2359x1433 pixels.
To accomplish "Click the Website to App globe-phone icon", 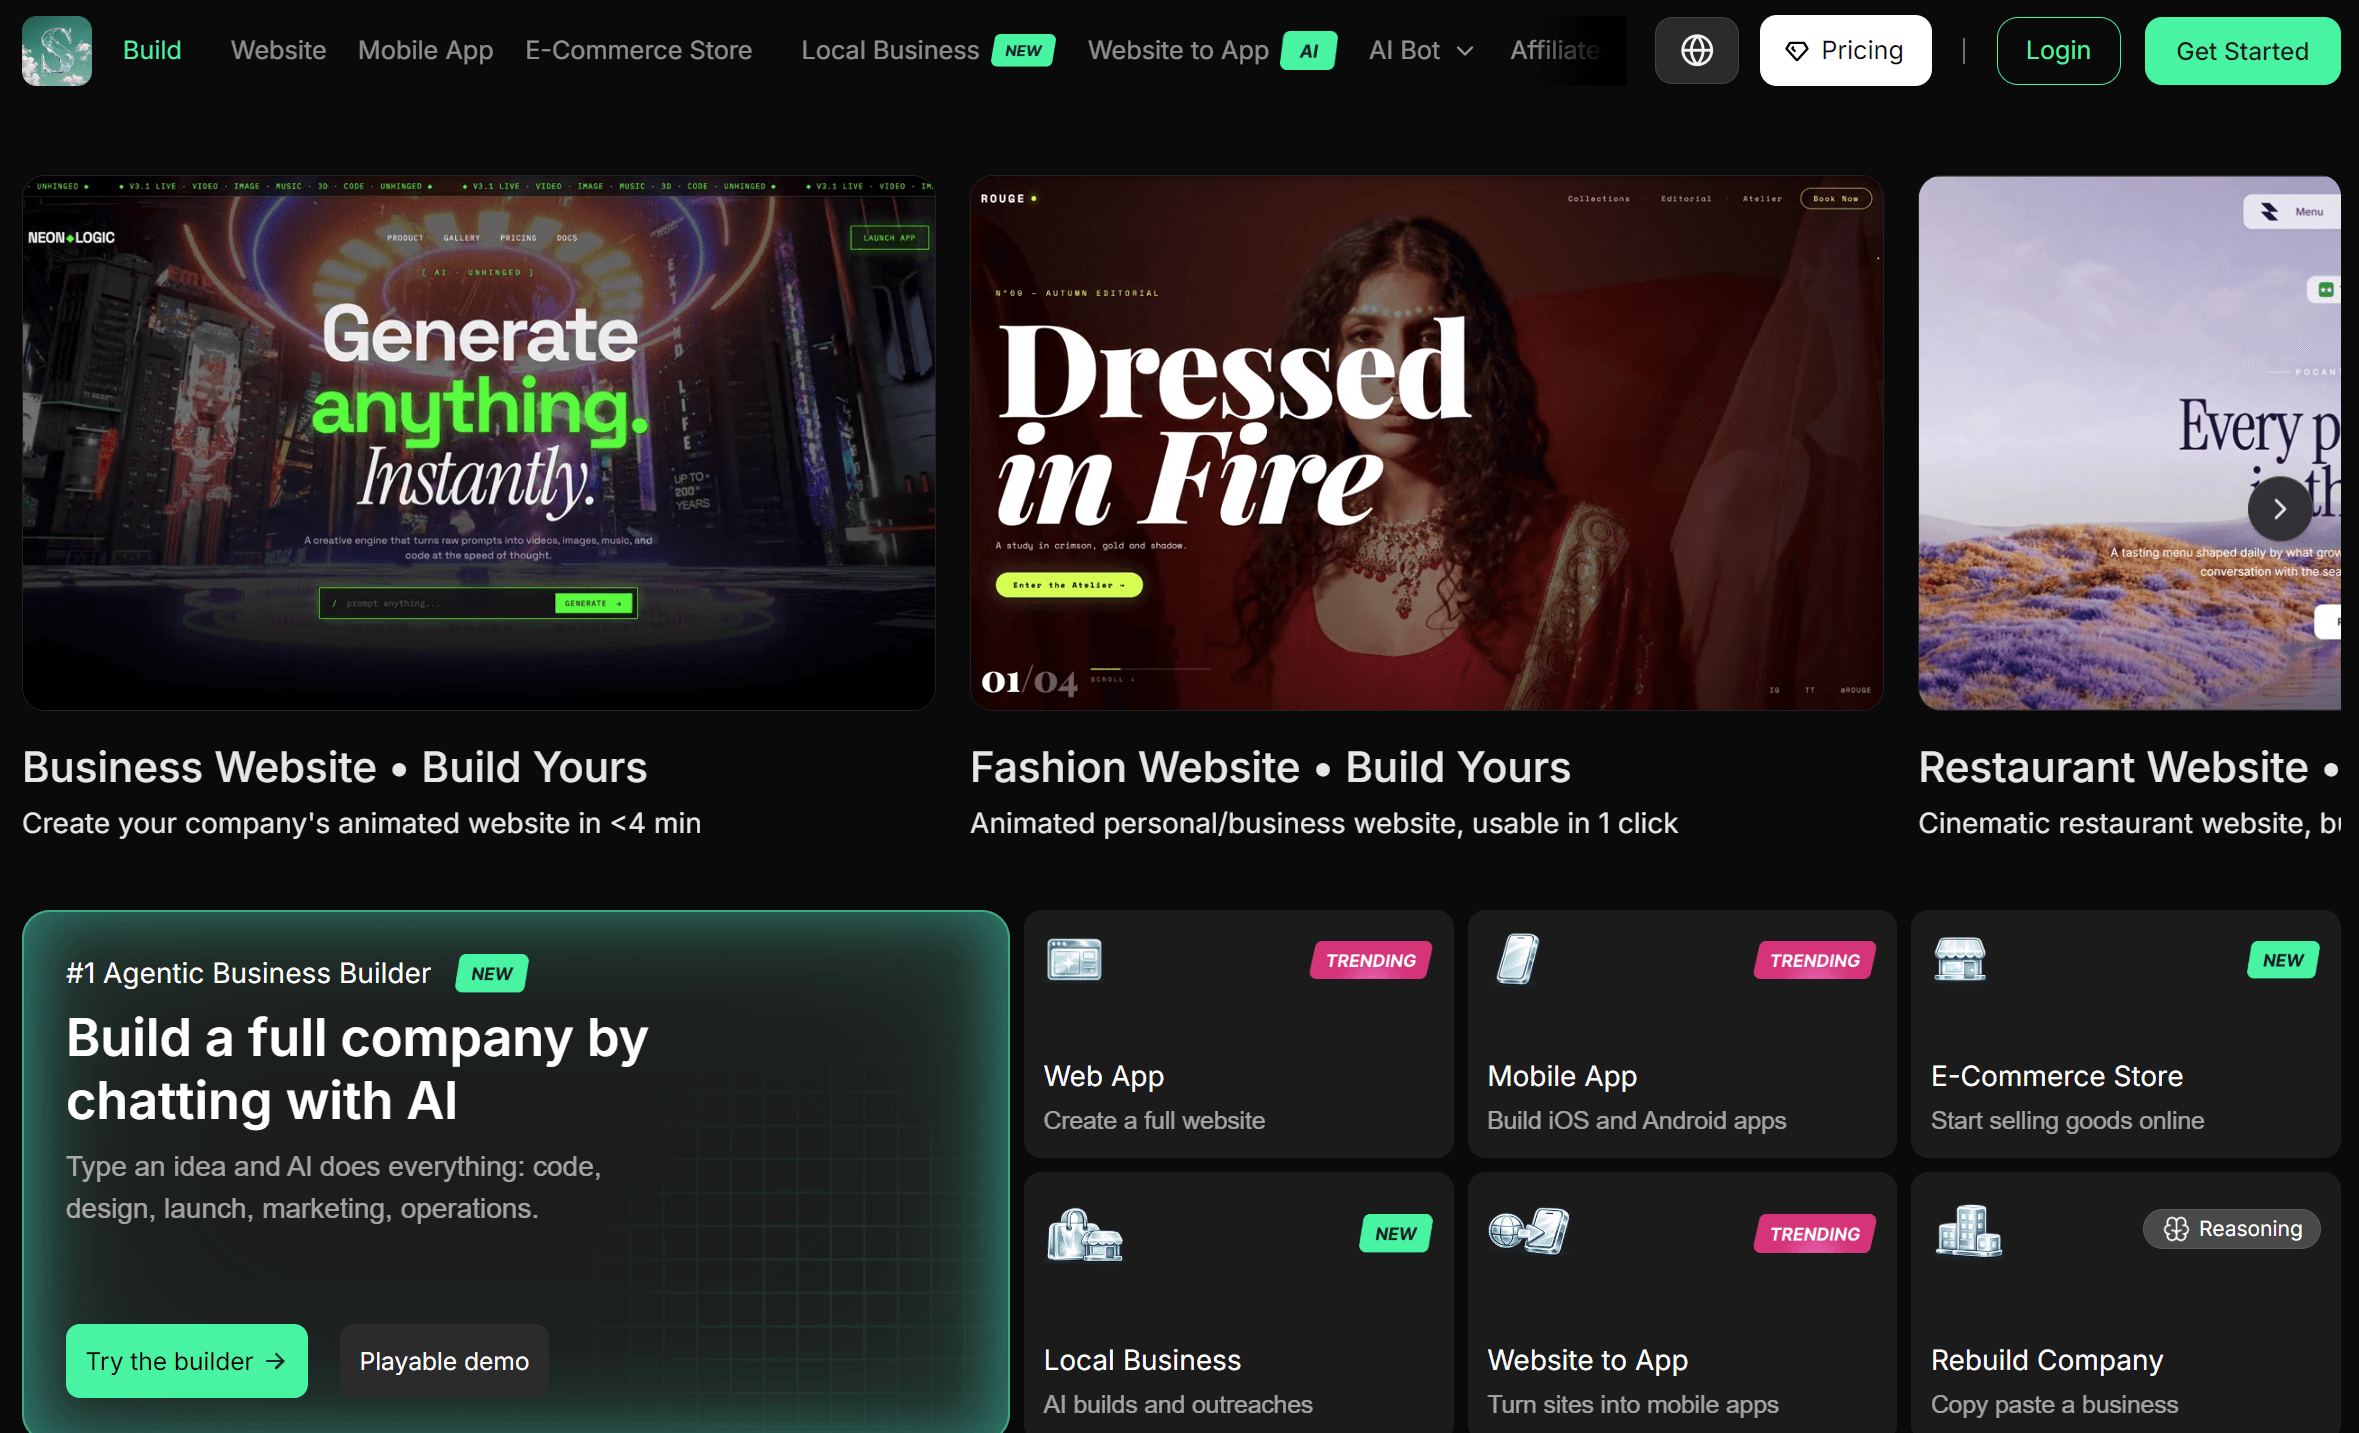I will [1528, 1231].
